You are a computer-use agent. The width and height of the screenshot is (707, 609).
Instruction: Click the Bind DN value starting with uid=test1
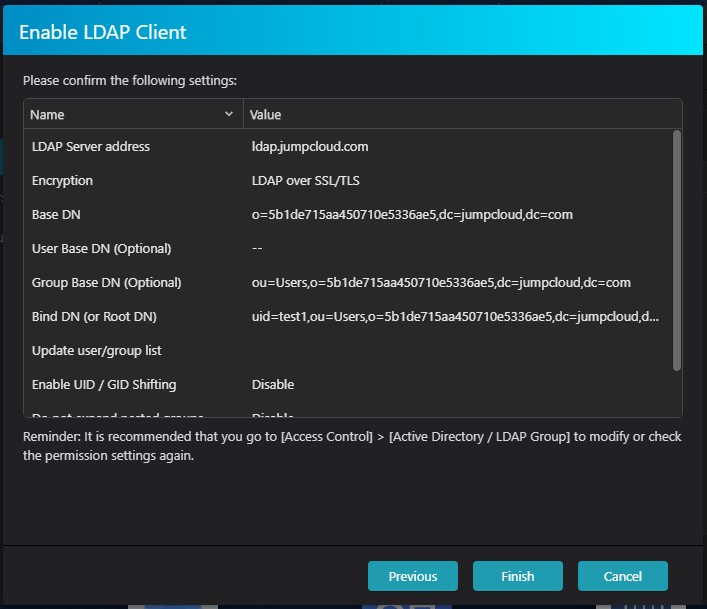[455, 316]
